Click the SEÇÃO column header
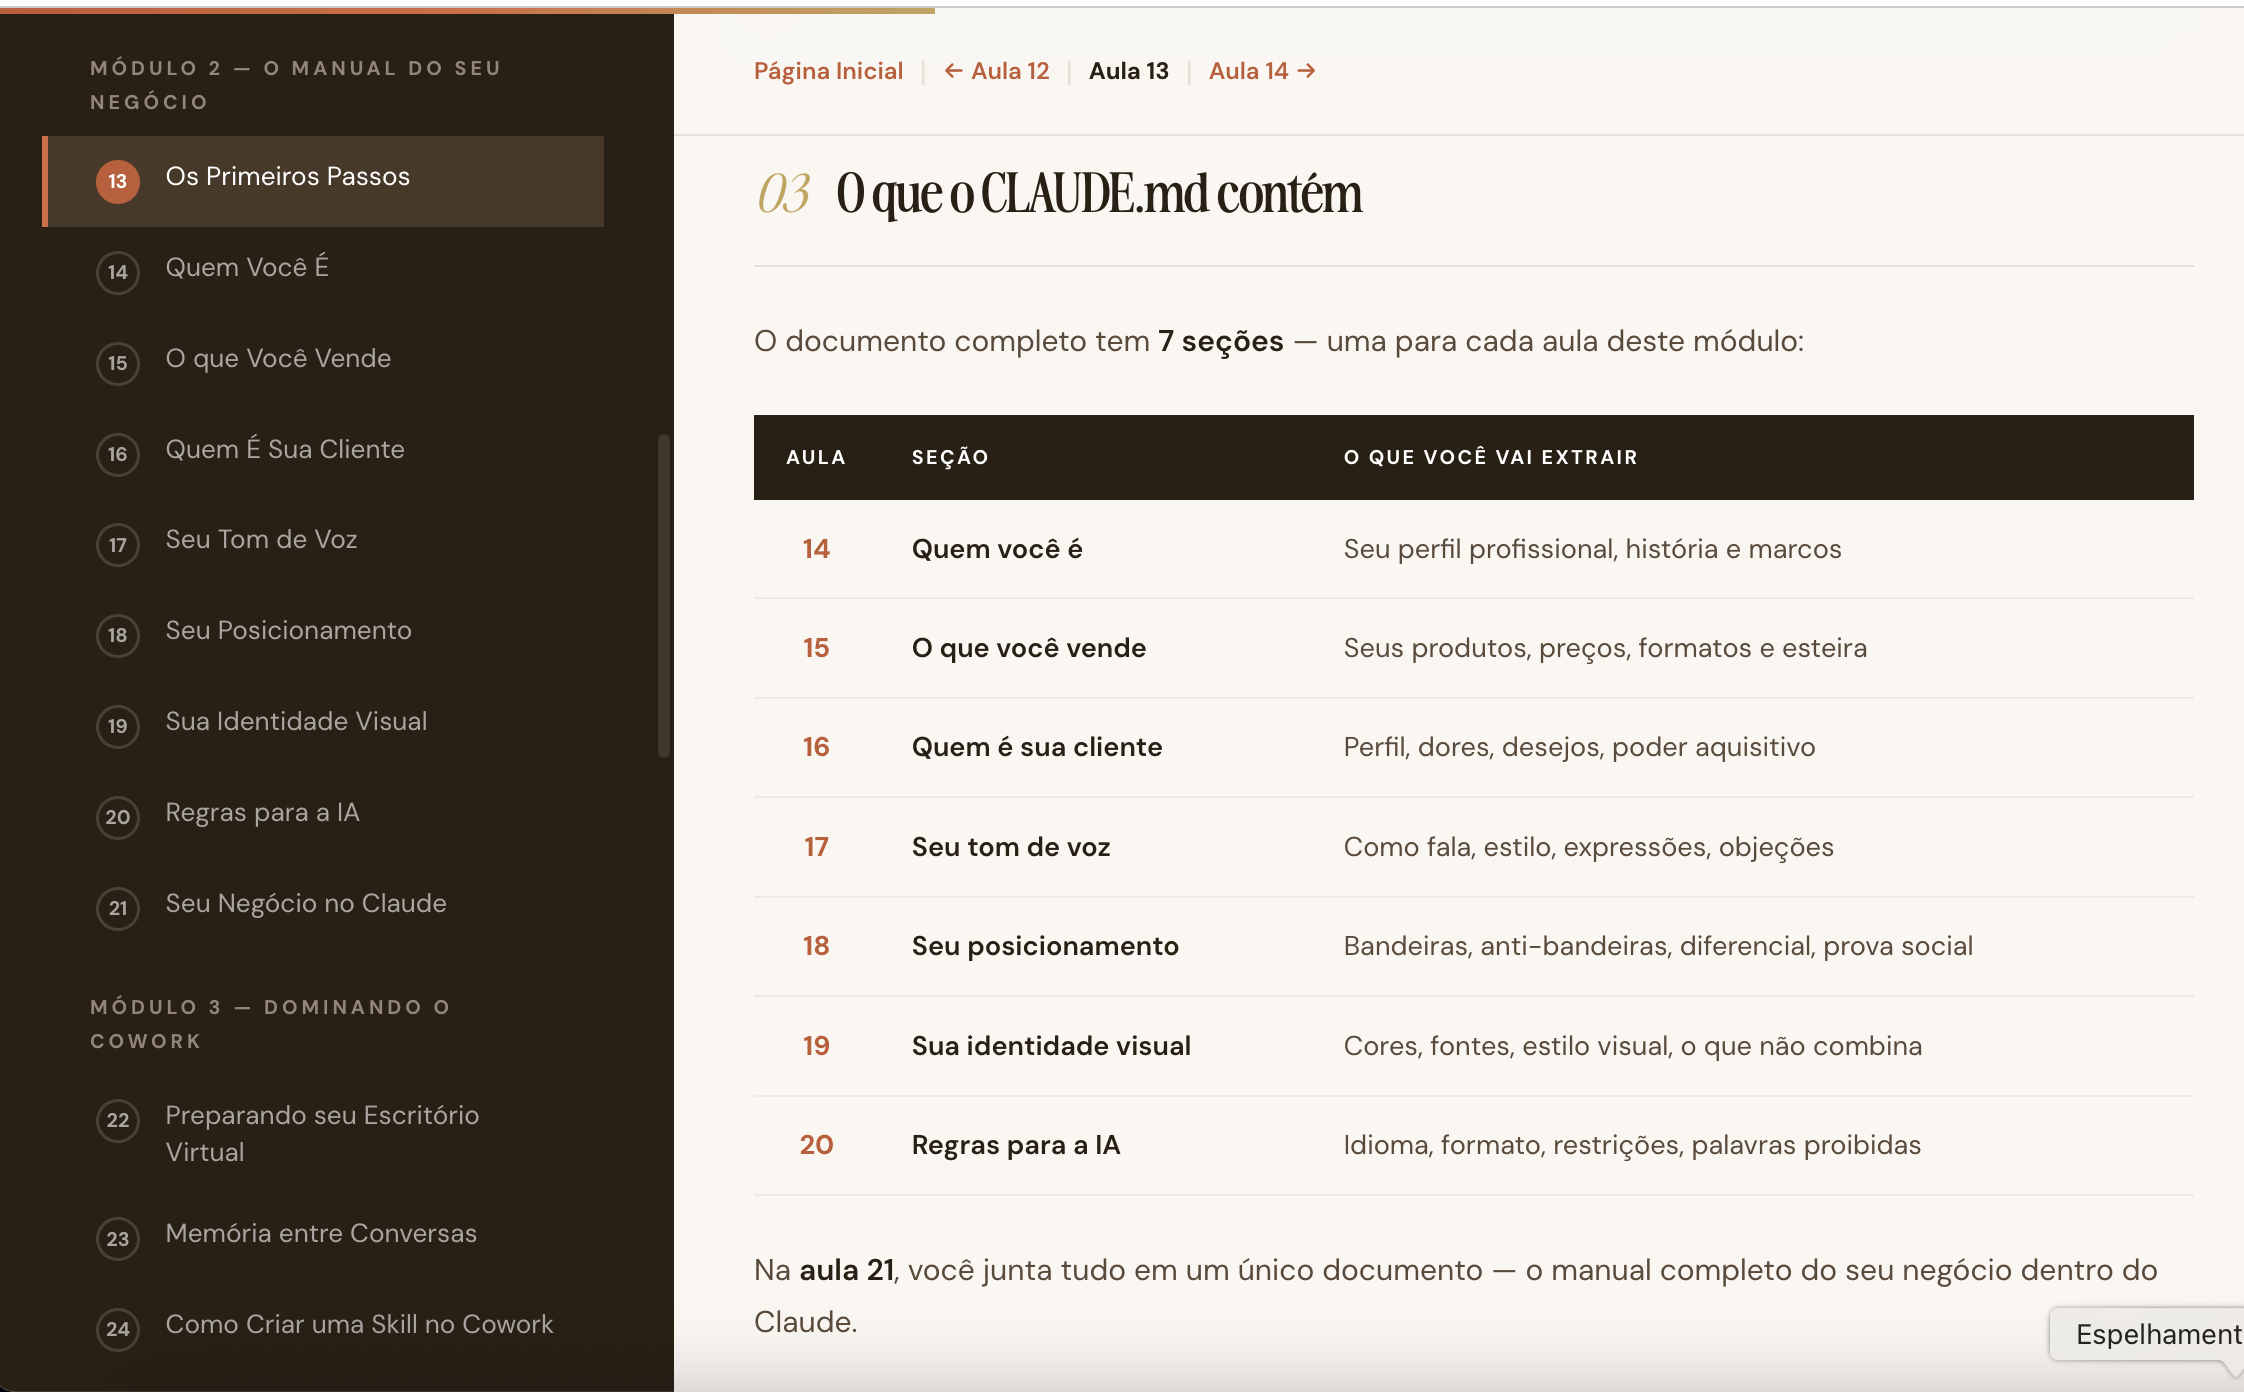 (950, 457)
